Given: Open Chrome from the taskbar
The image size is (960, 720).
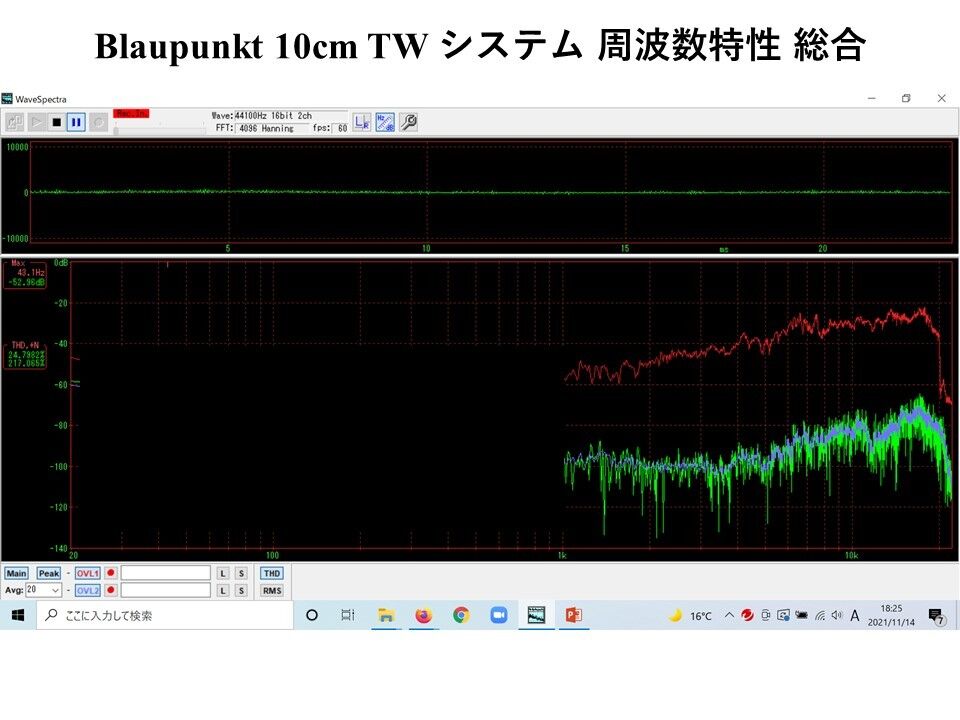Looking at the screenshot, I should coord(461,615).
